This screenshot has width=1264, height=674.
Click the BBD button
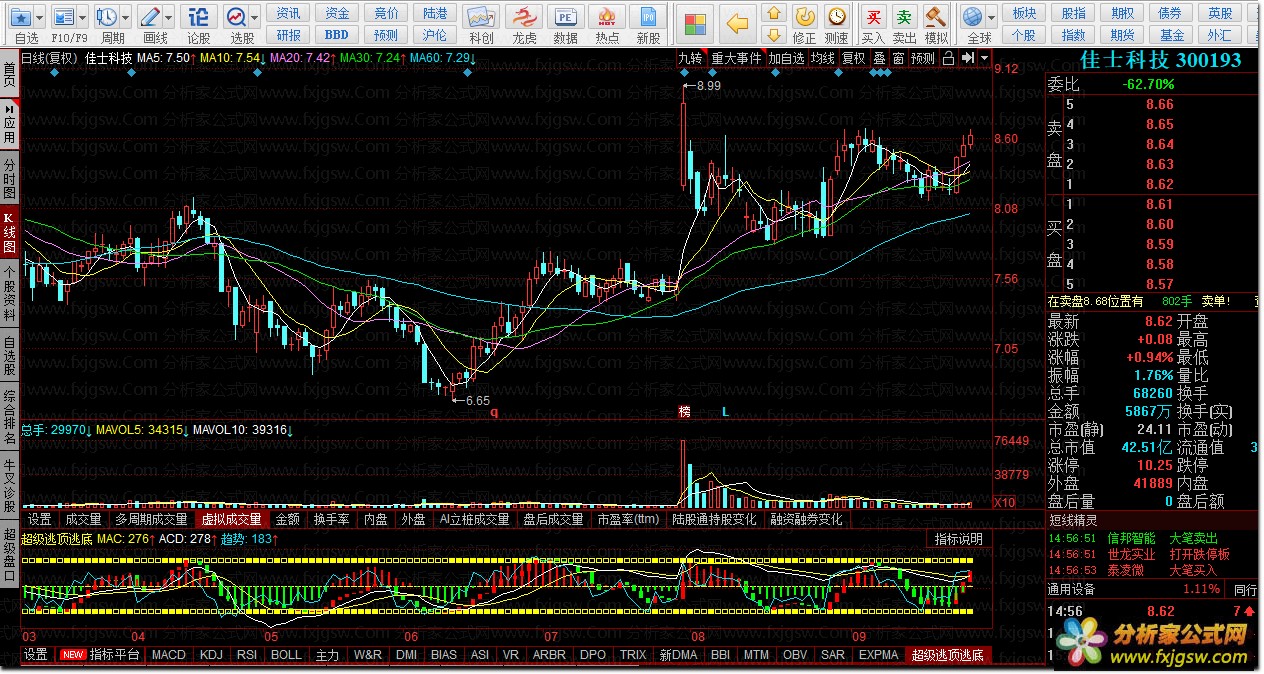coord(337,35)
